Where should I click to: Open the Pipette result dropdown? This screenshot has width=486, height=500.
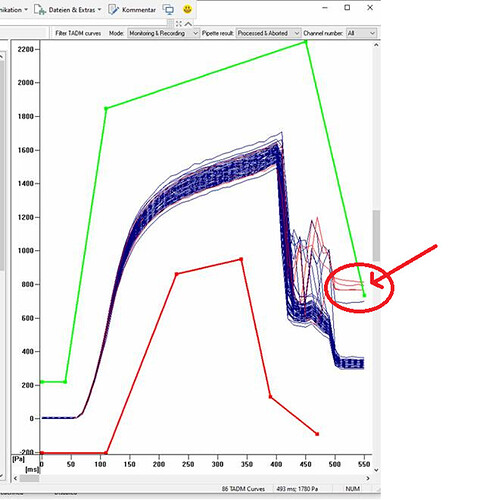268,33
